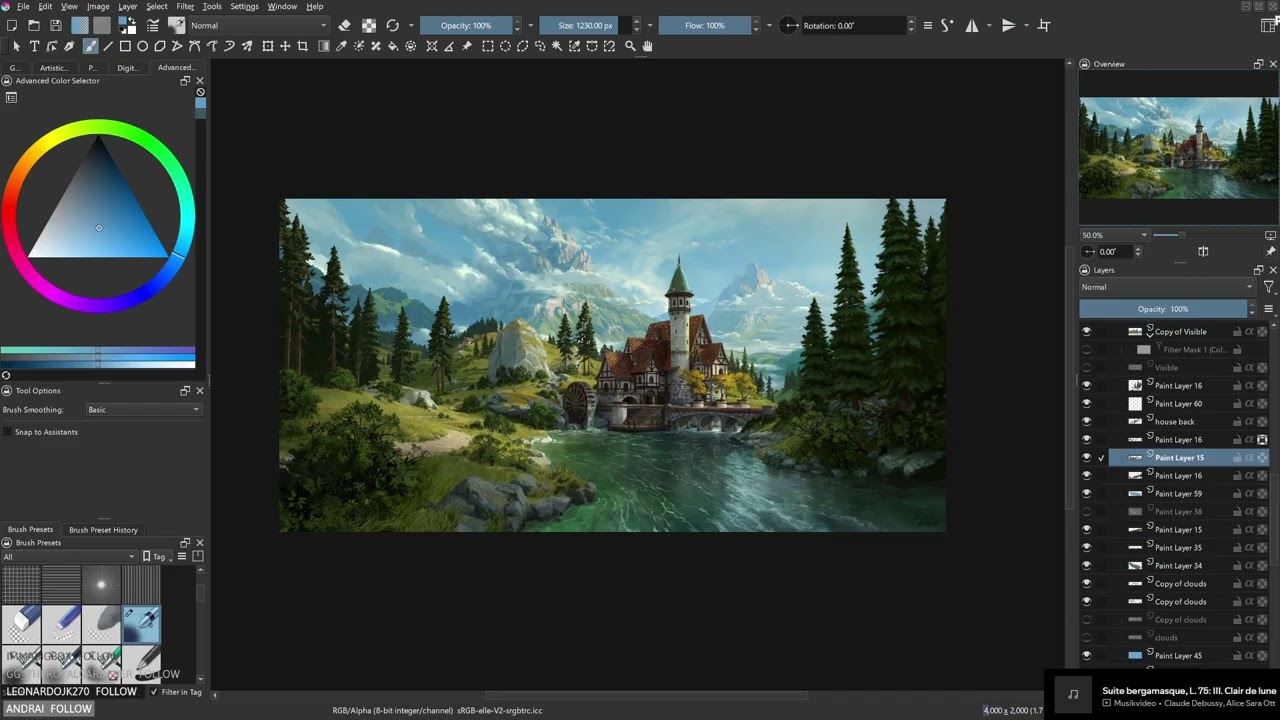Open the Layers filter funnel icon
Image resolution: width=1280 pixels, height=720 pixels.
[1268, 287]
